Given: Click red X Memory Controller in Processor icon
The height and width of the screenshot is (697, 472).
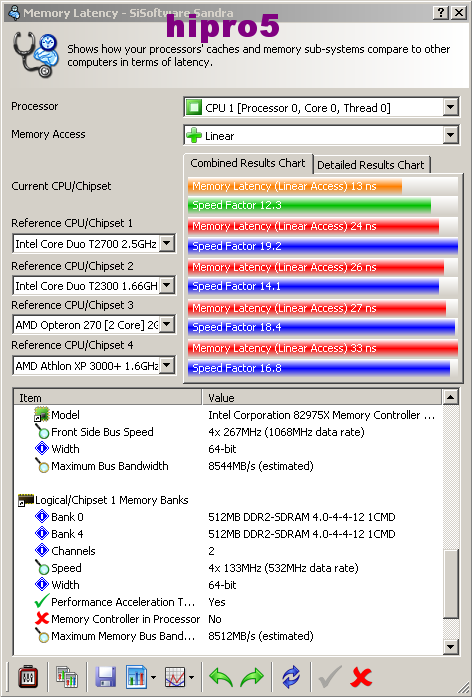Looking at the screenshot, I should tap(42, 618).
